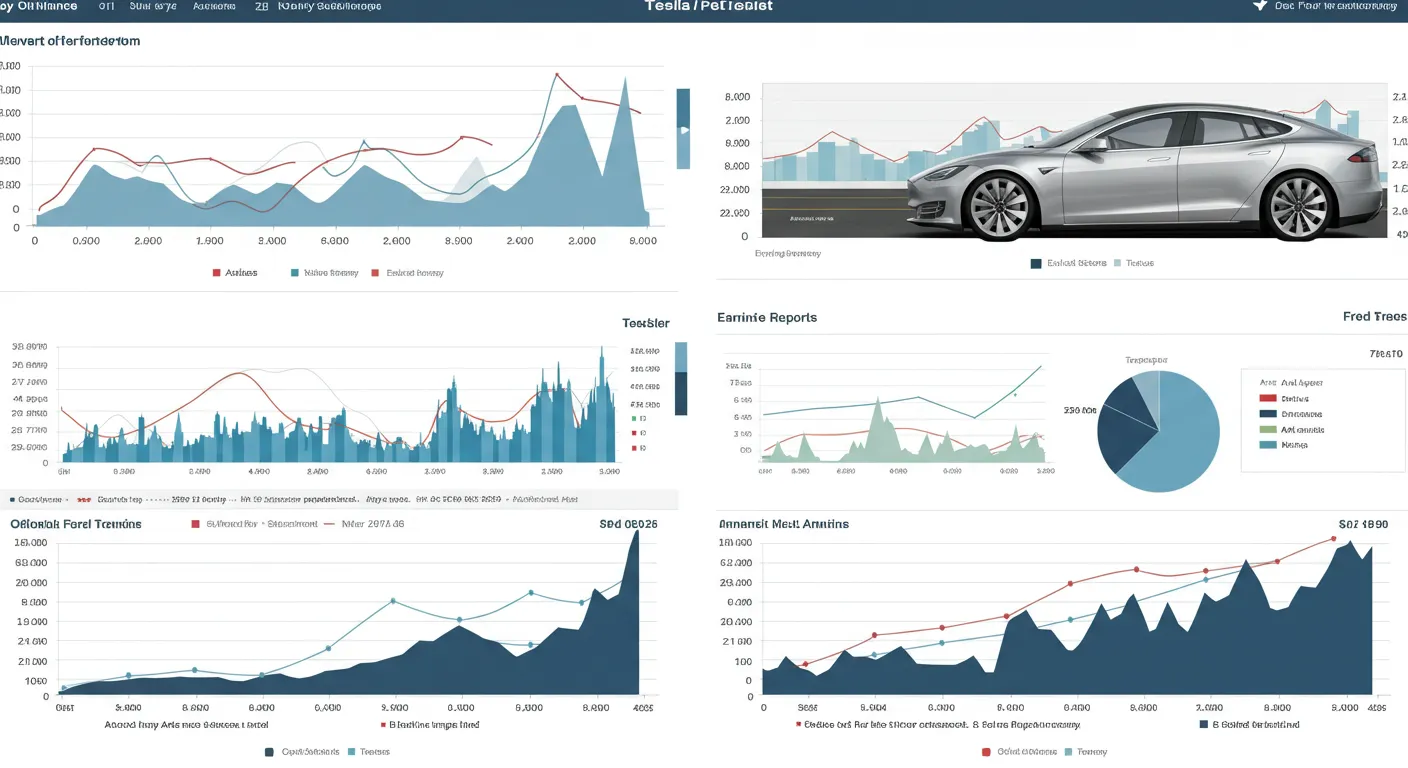This screenshot has height=768, width=1408.
Task: Click the small green square right of the middle-left chart
Action: tap(634, 418)
